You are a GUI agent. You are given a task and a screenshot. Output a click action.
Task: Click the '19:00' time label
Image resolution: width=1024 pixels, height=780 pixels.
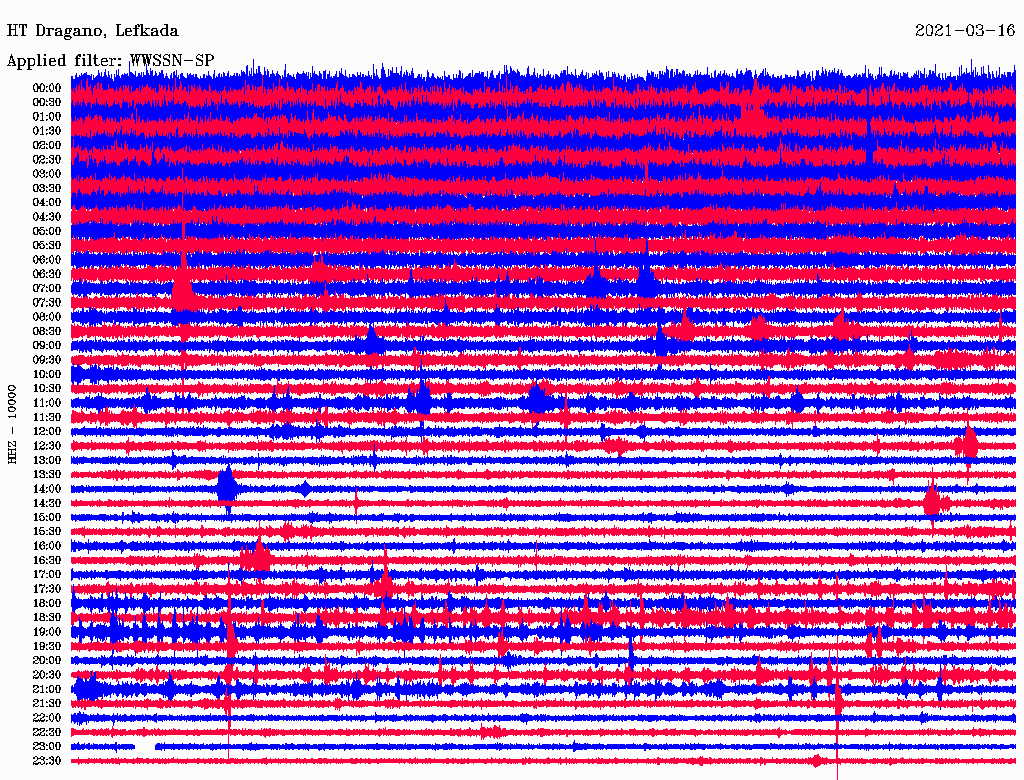pyautogui.click(x=47, y=632)
